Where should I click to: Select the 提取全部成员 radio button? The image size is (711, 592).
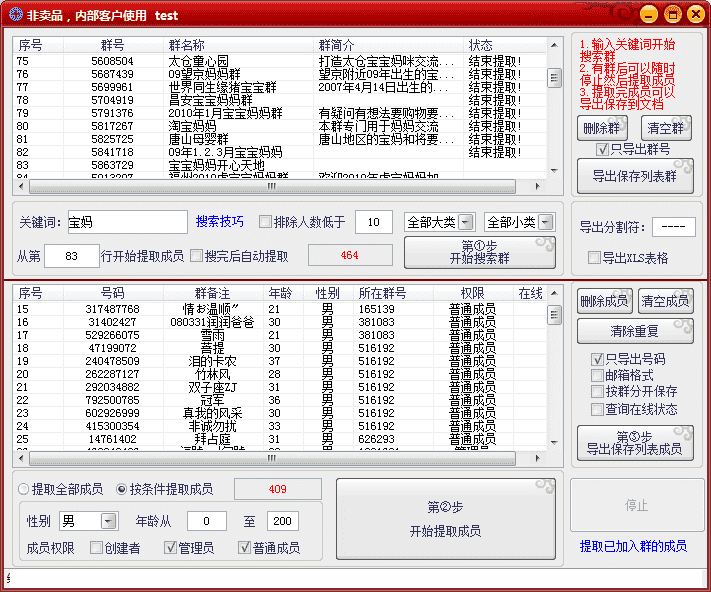pos(24,489)
